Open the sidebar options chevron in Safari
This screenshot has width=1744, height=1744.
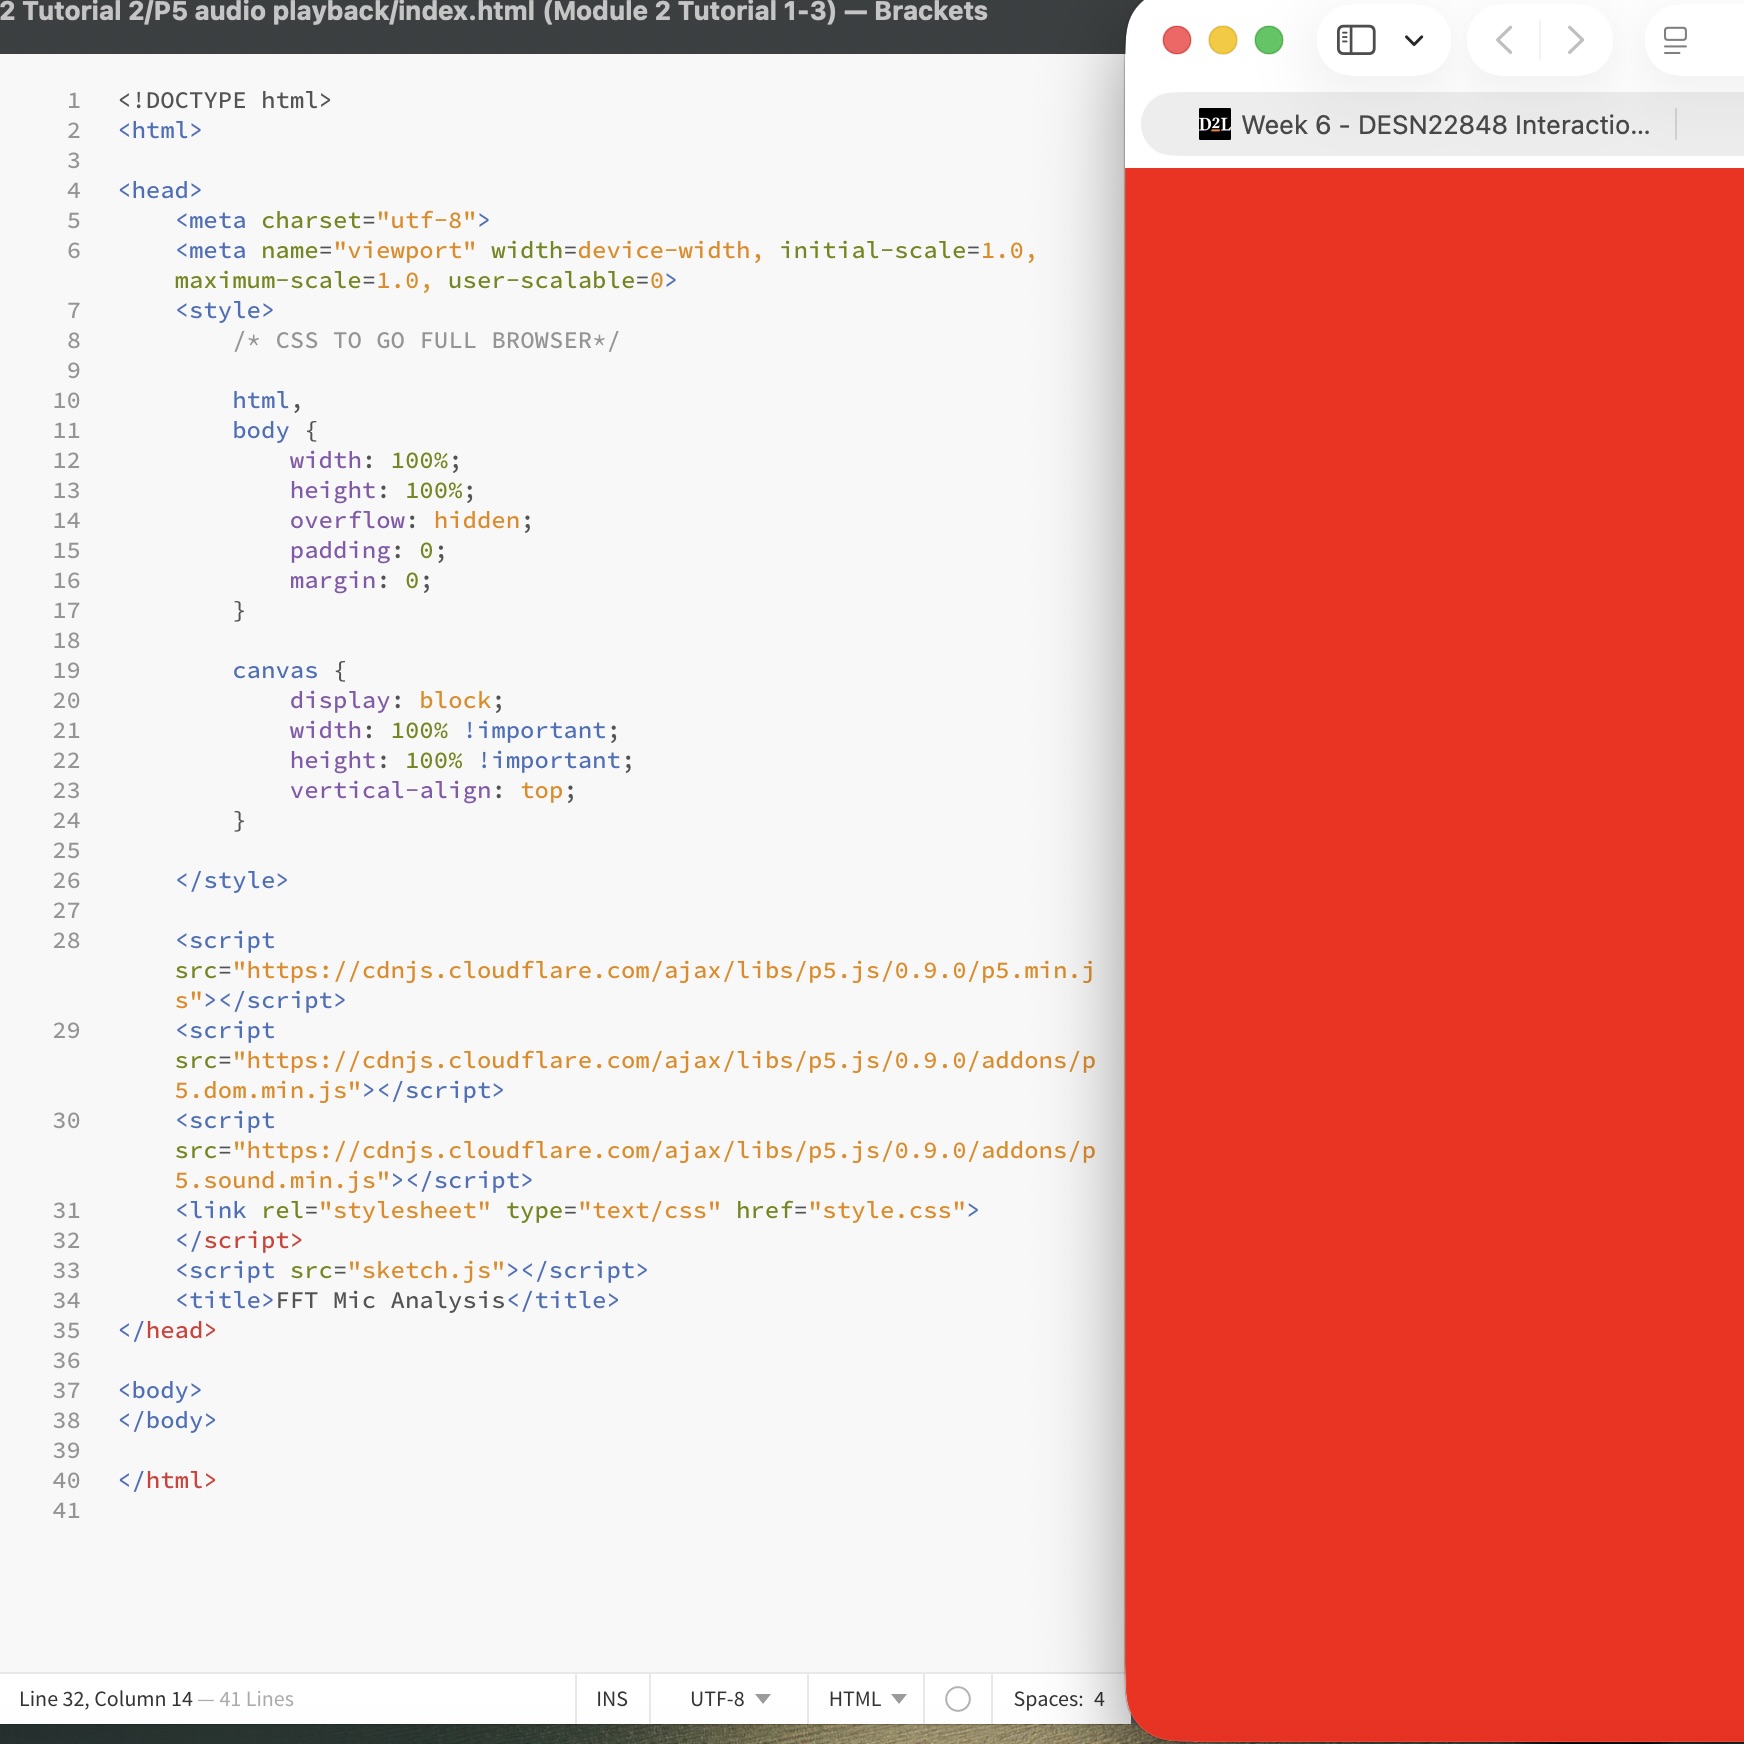tap(1413, 40)
